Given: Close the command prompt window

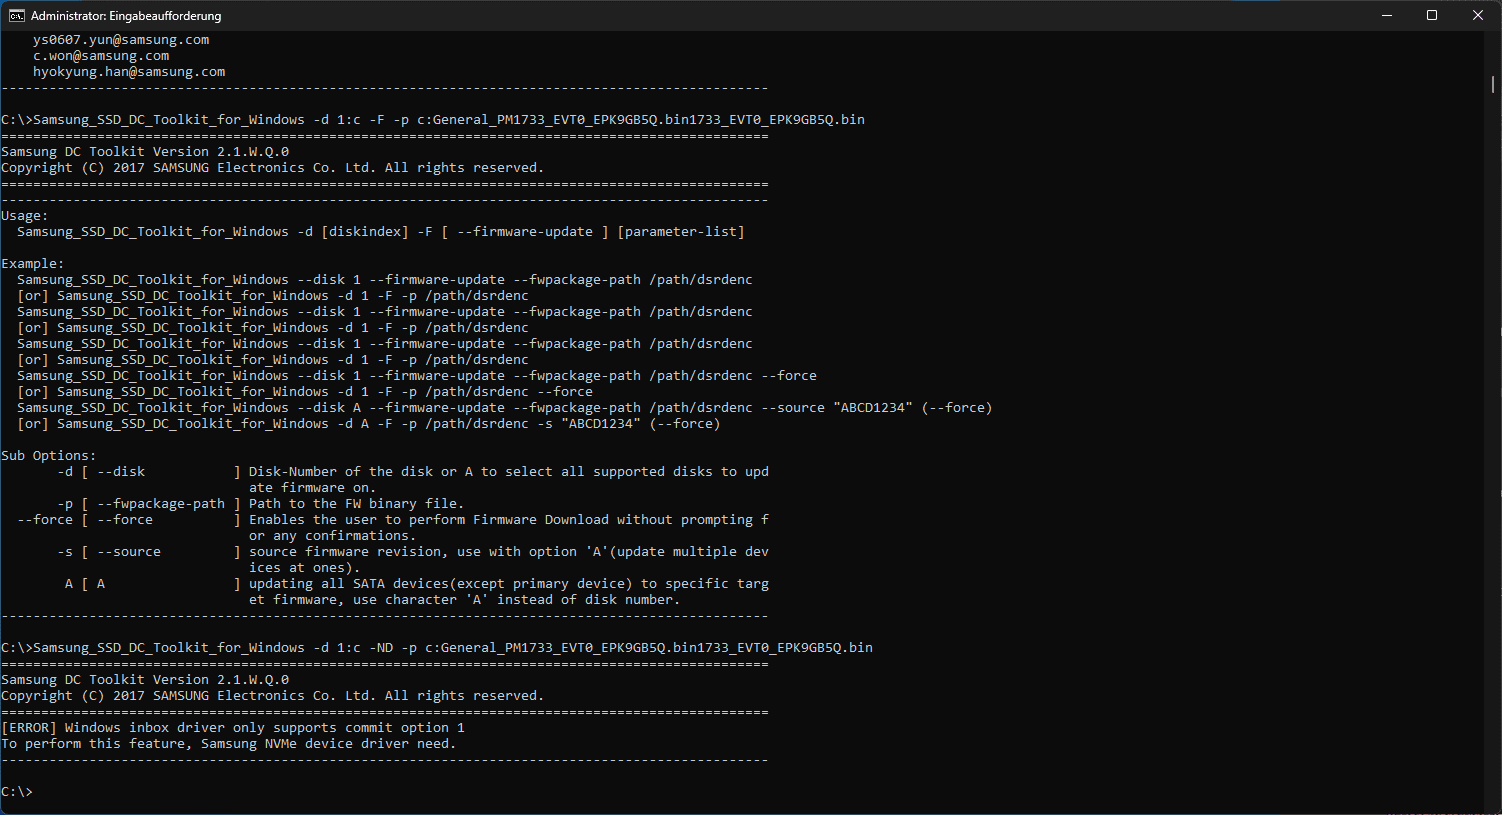Looking at the screenshot, I should click(x=1478, y=15).
